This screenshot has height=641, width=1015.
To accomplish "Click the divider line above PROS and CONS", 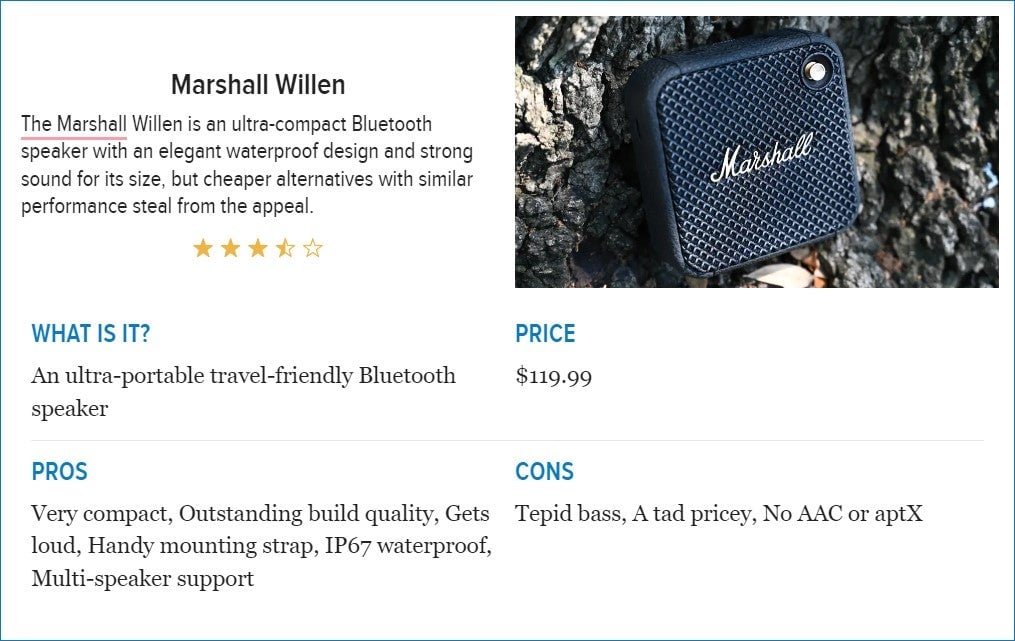I will coord(507,440).
